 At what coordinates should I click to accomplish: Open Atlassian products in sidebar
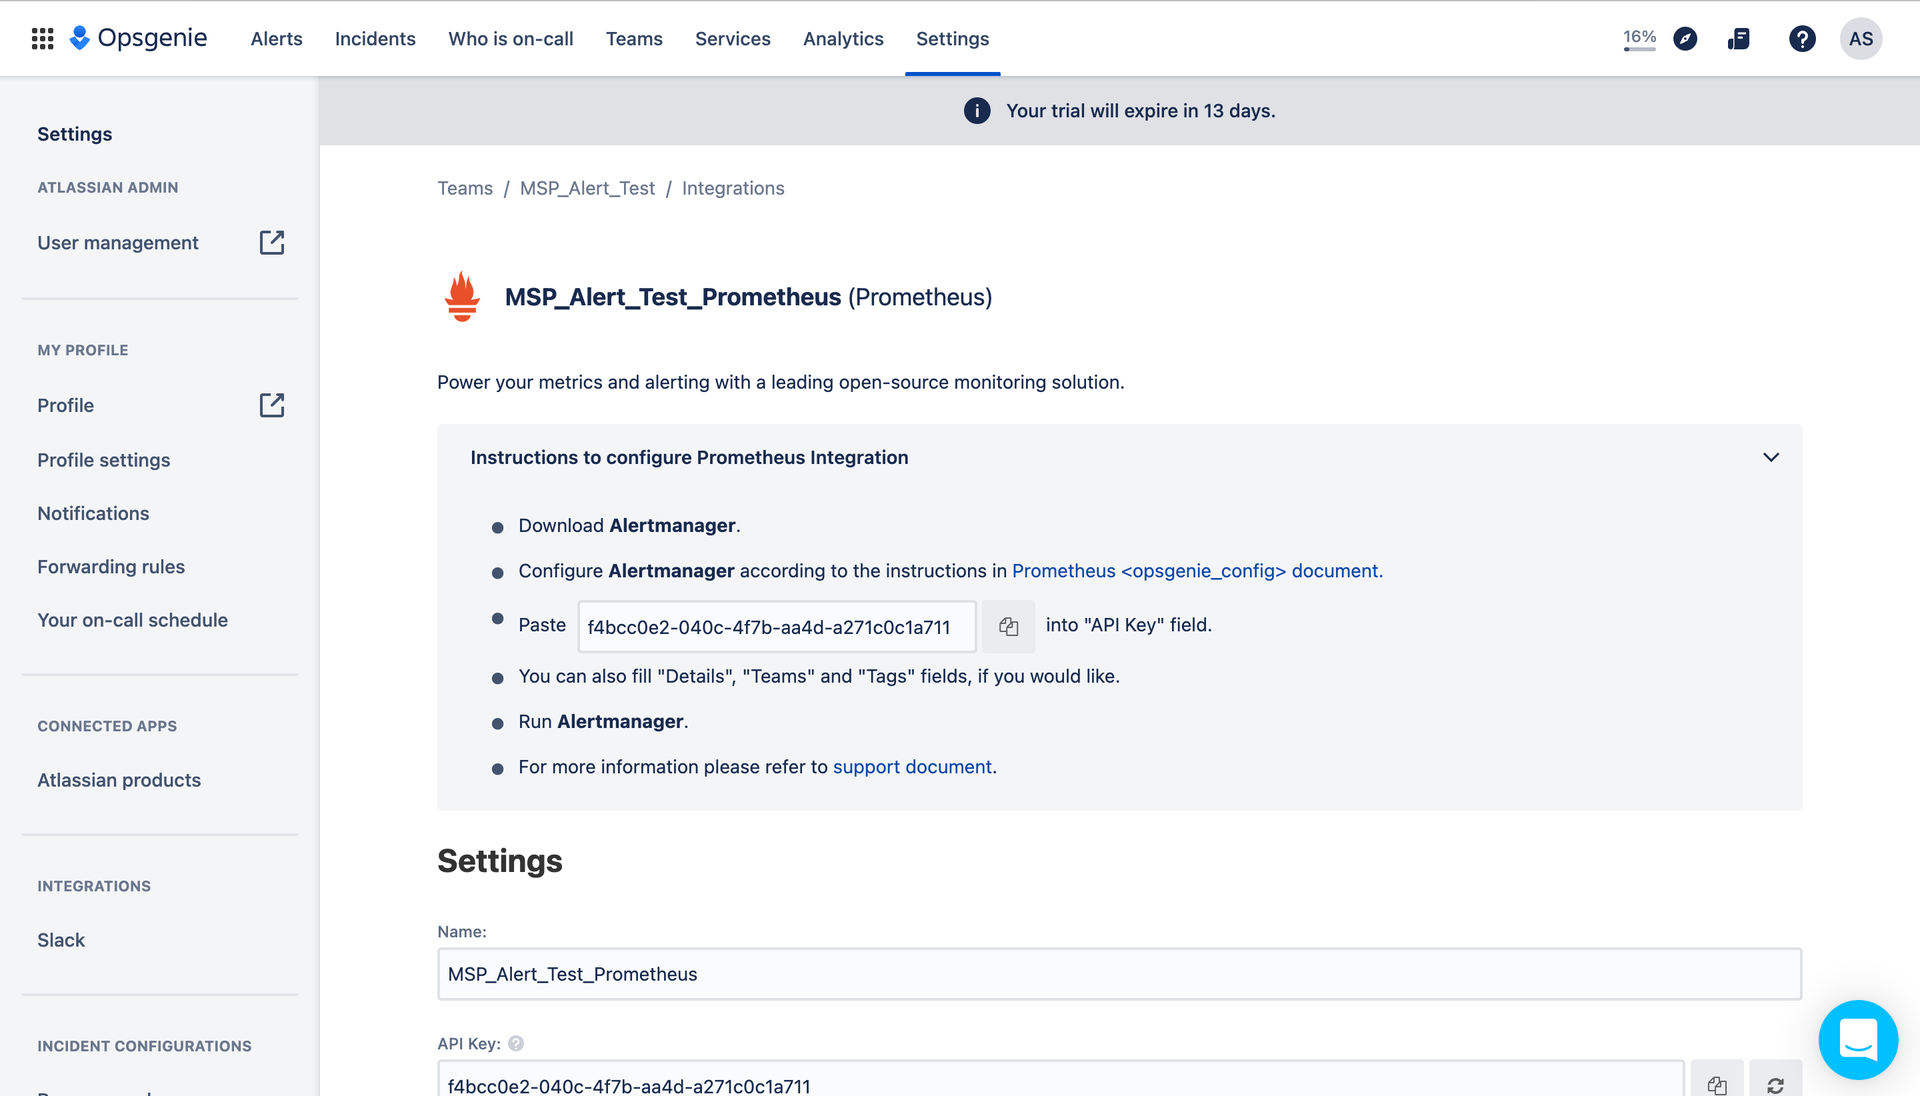point(119,780)
